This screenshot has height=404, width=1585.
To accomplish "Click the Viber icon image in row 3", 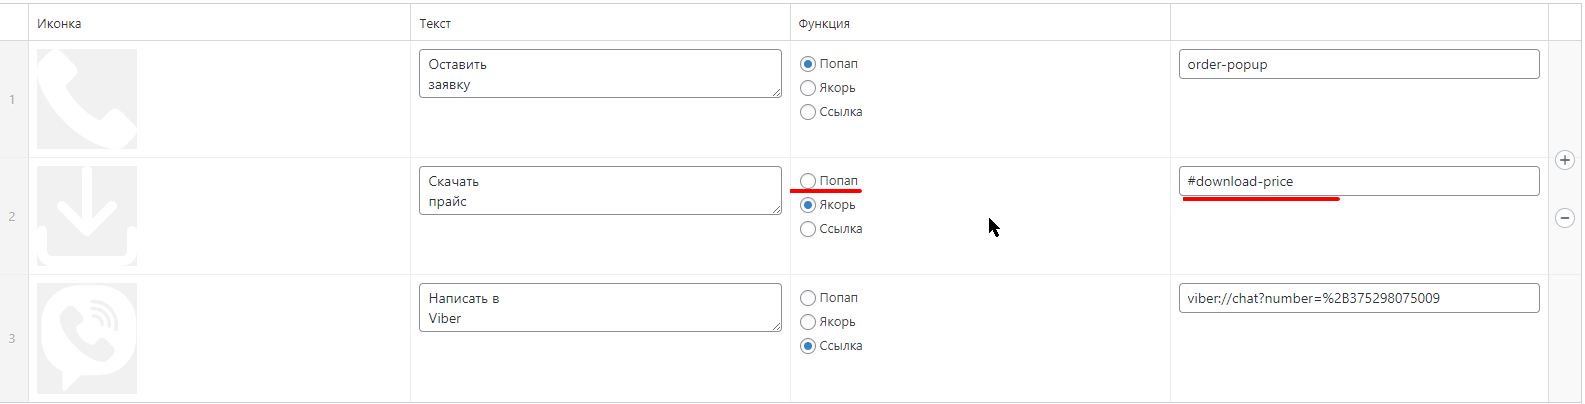I will click(x=87, y=338).
